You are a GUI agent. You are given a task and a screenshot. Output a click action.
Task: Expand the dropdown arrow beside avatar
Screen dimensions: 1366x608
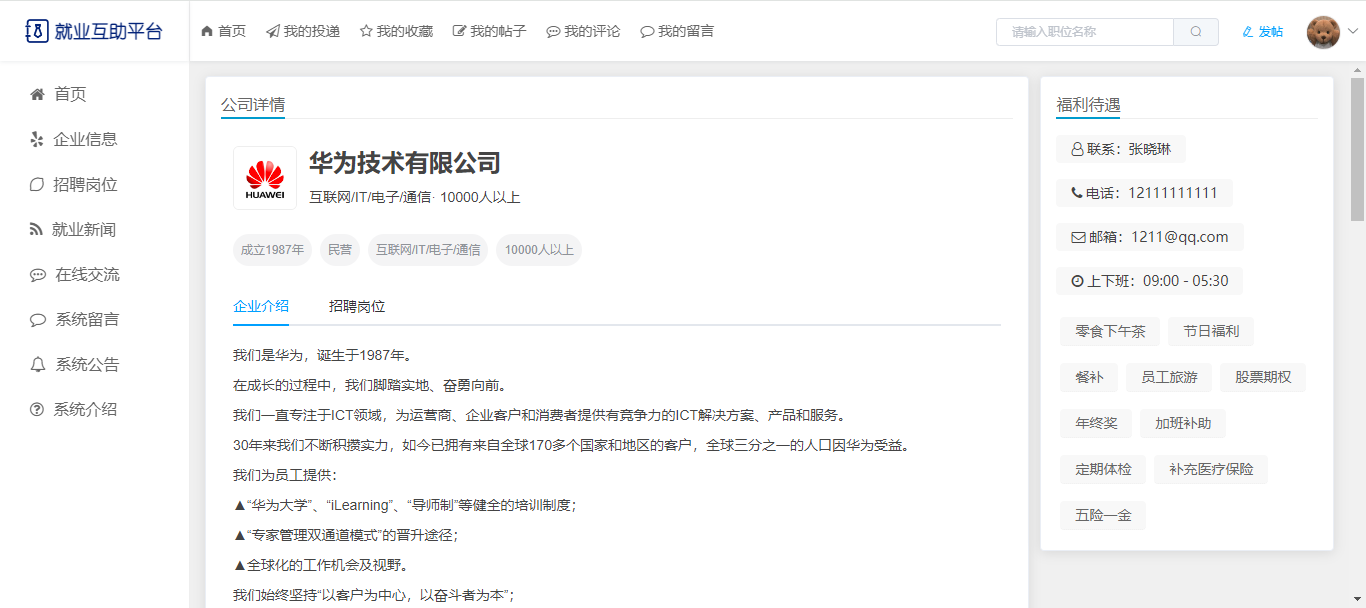(1353, 32)
